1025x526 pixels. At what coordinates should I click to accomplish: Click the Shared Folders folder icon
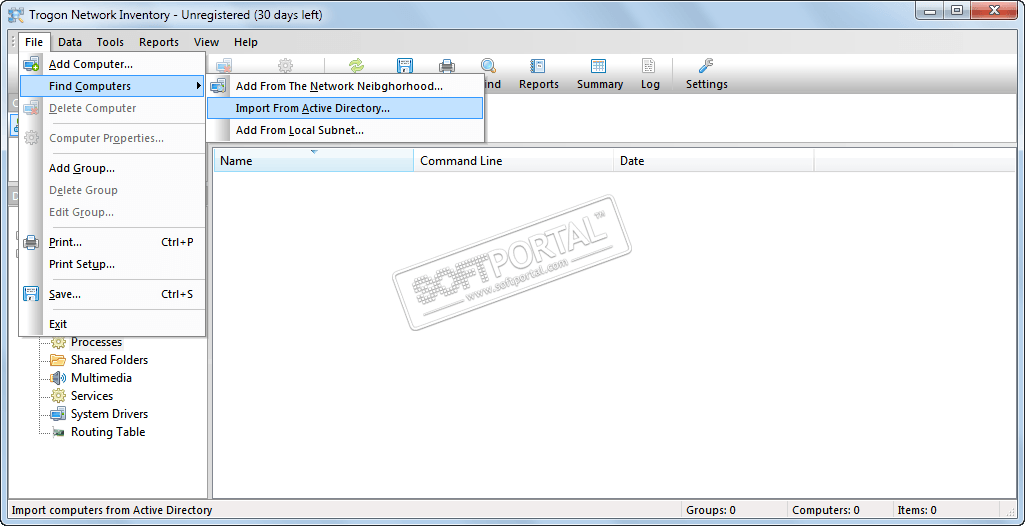(x=59, y=360)
